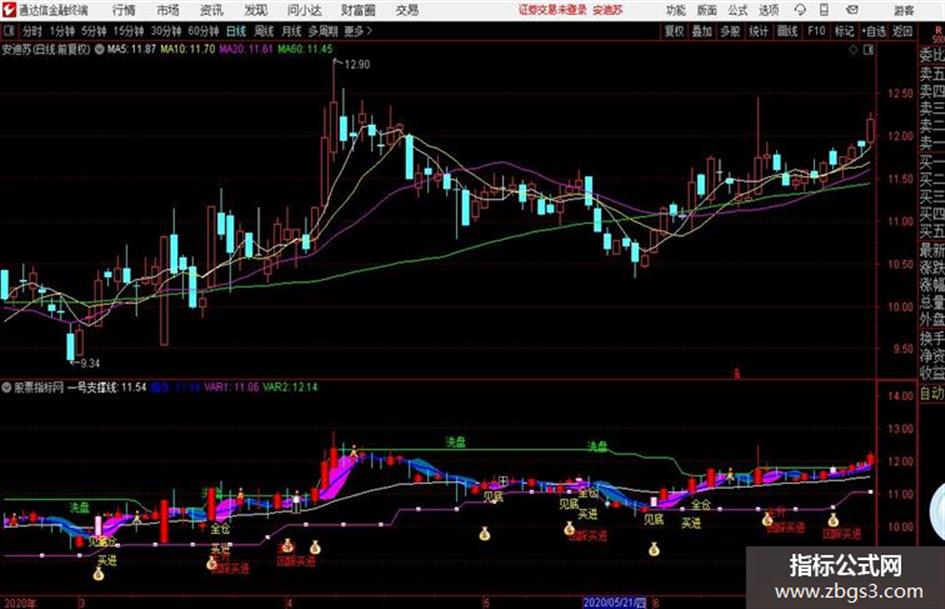Open the 行情 menu
Viewport: 945px width, 609px height.
pos(124,10)
